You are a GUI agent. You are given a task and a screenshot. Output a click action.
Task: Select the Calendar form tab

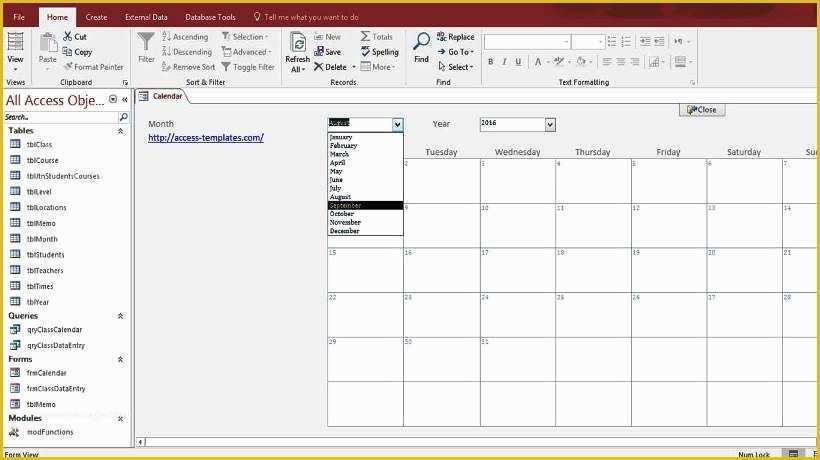[162, 96]
